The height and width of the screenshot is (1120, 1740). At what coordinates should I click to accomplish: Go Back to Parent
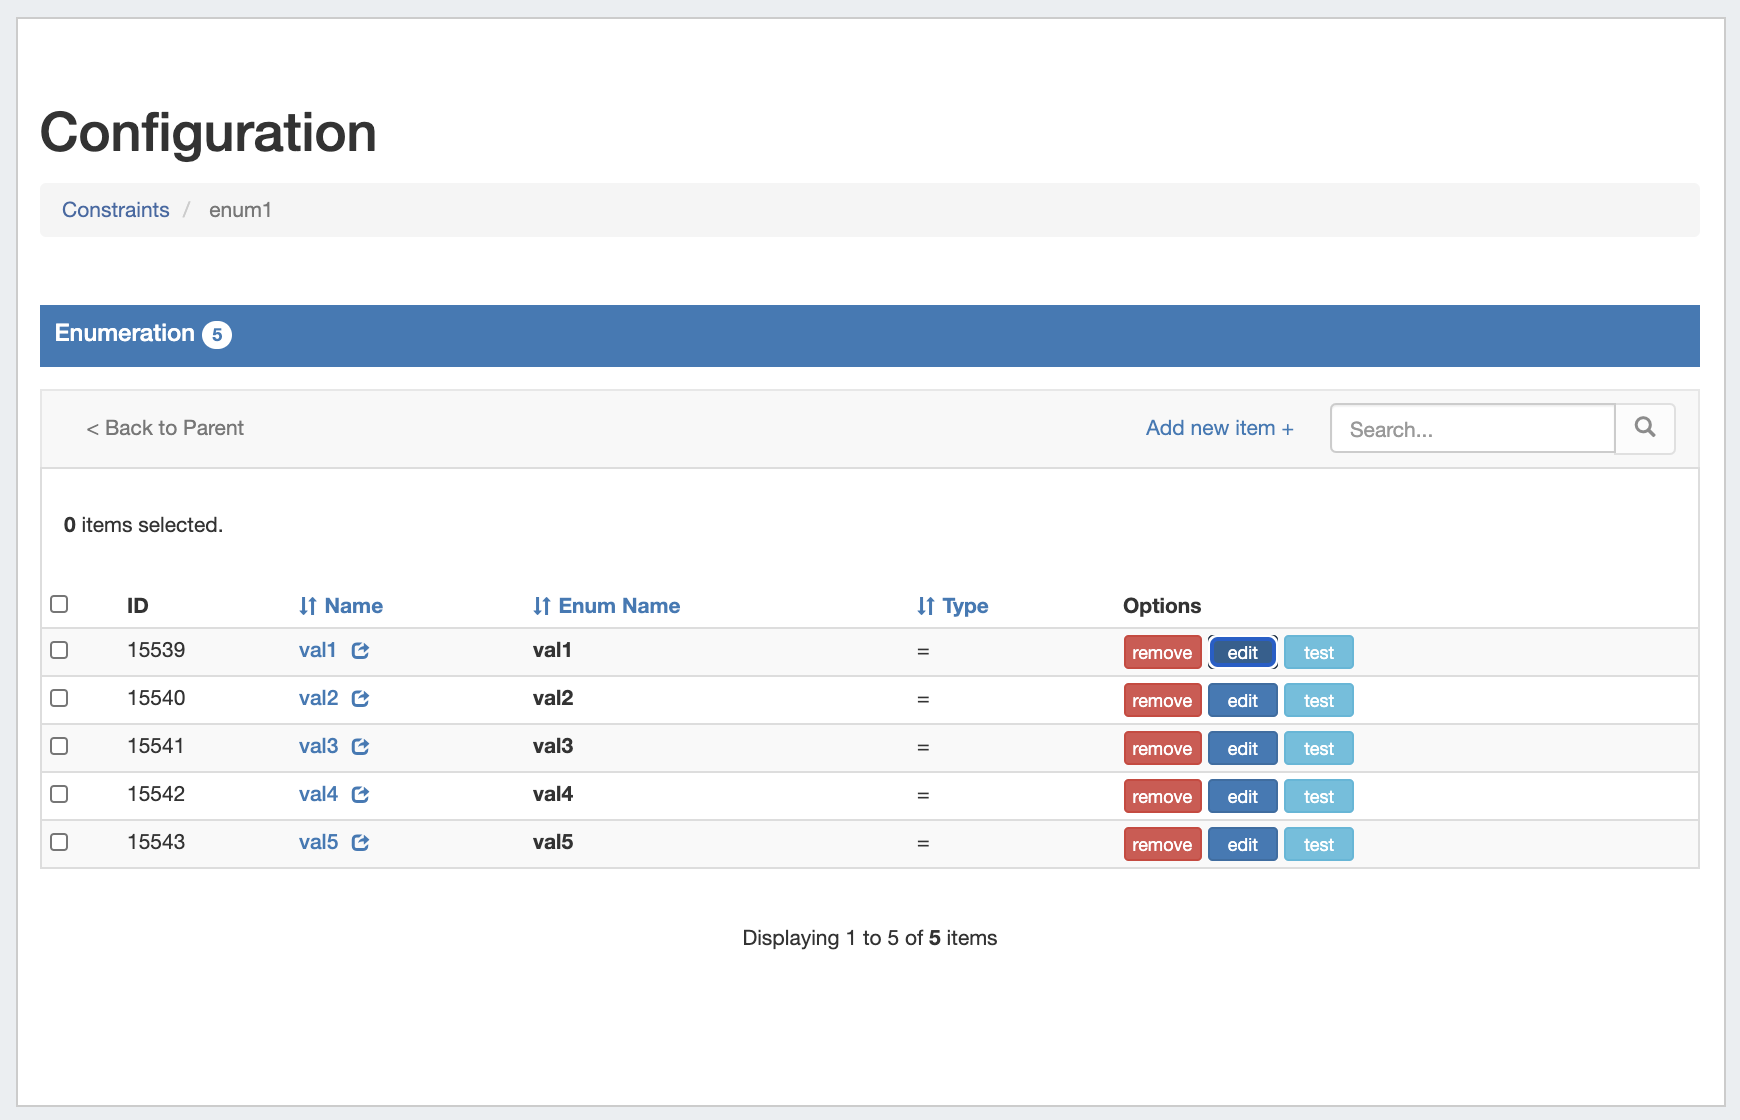(165, 428)
